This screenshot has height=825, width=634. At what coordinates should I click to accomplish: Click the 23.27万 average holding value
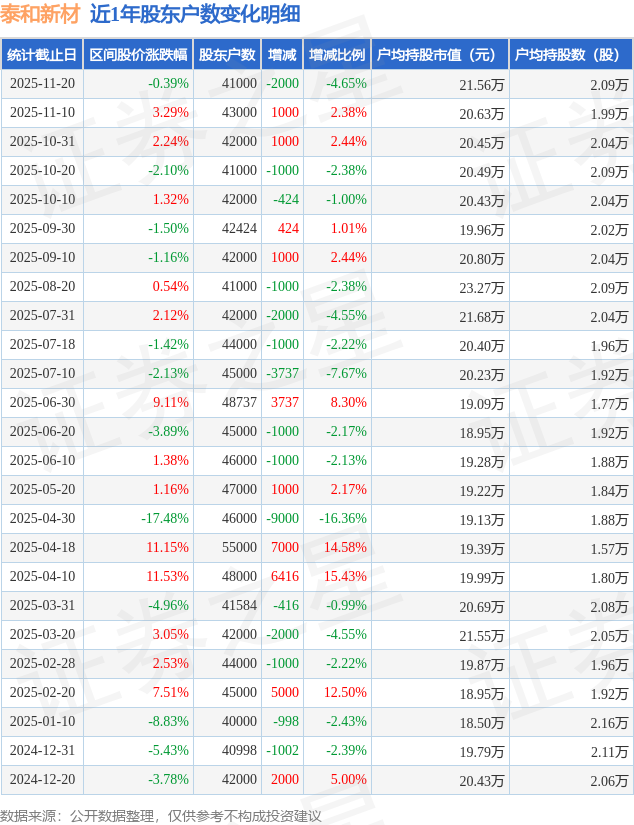tap(482, 287)
